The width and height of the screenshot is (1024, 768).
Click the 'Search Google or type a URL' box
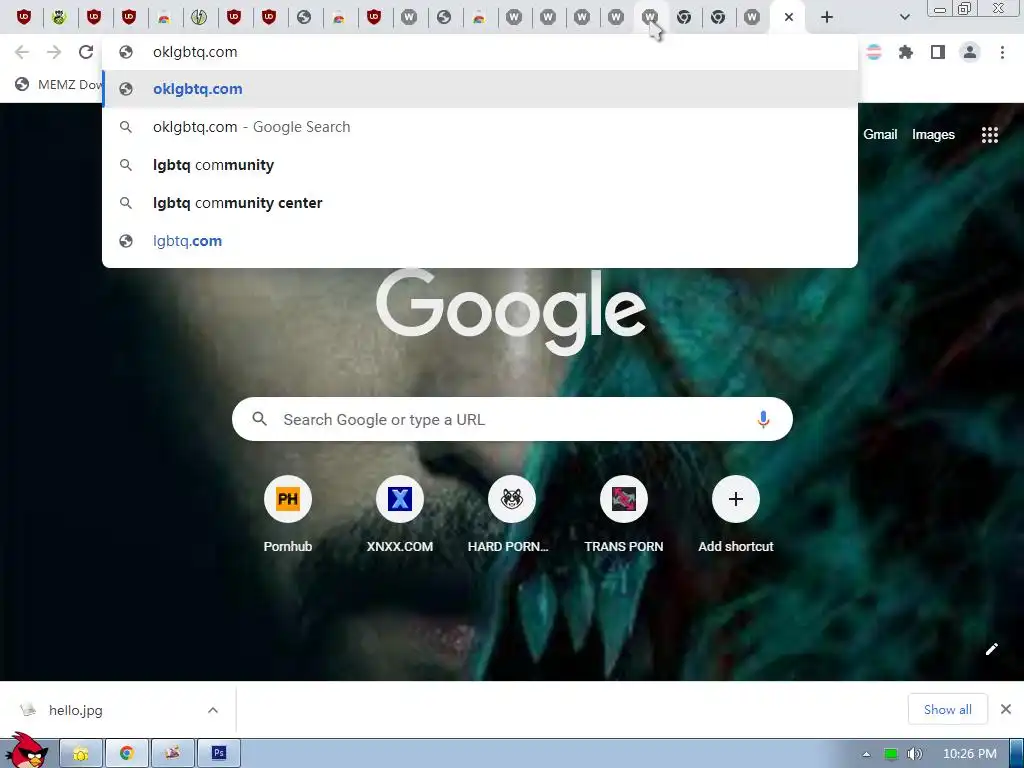tap(512, 419)
